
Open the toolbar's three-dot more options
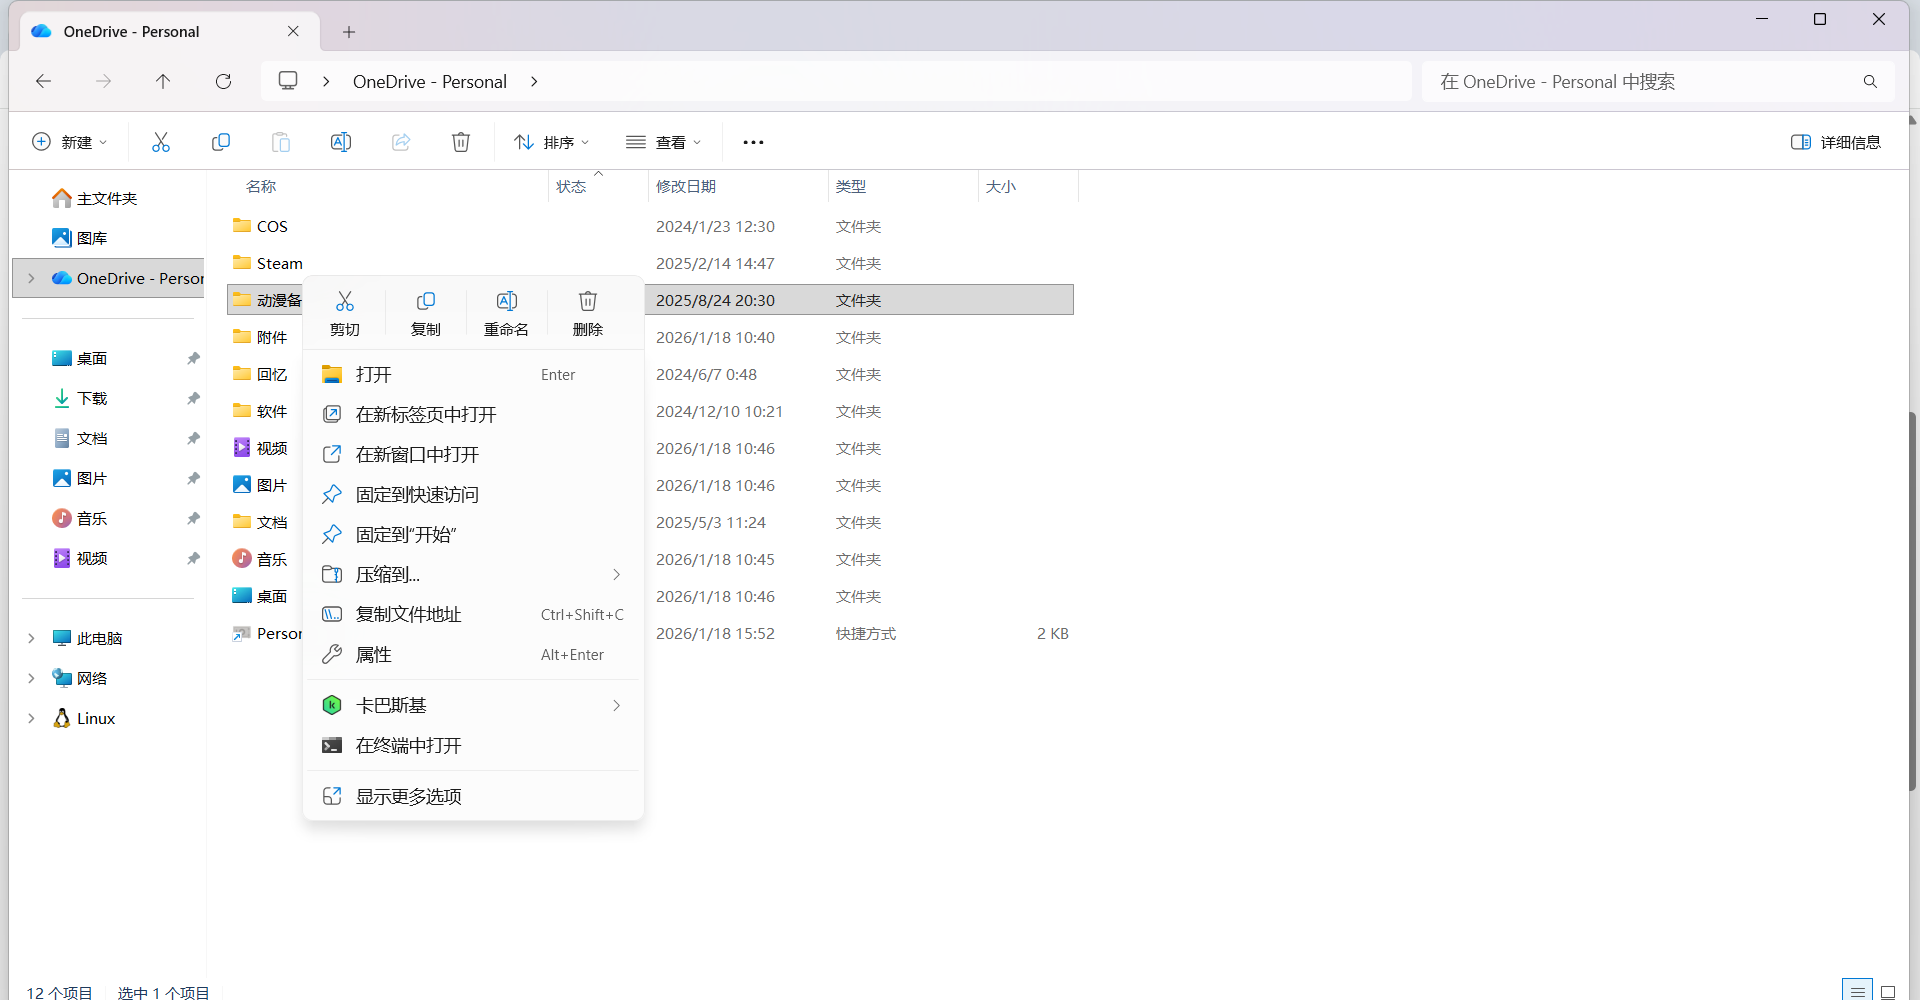(x=753, y=142)
